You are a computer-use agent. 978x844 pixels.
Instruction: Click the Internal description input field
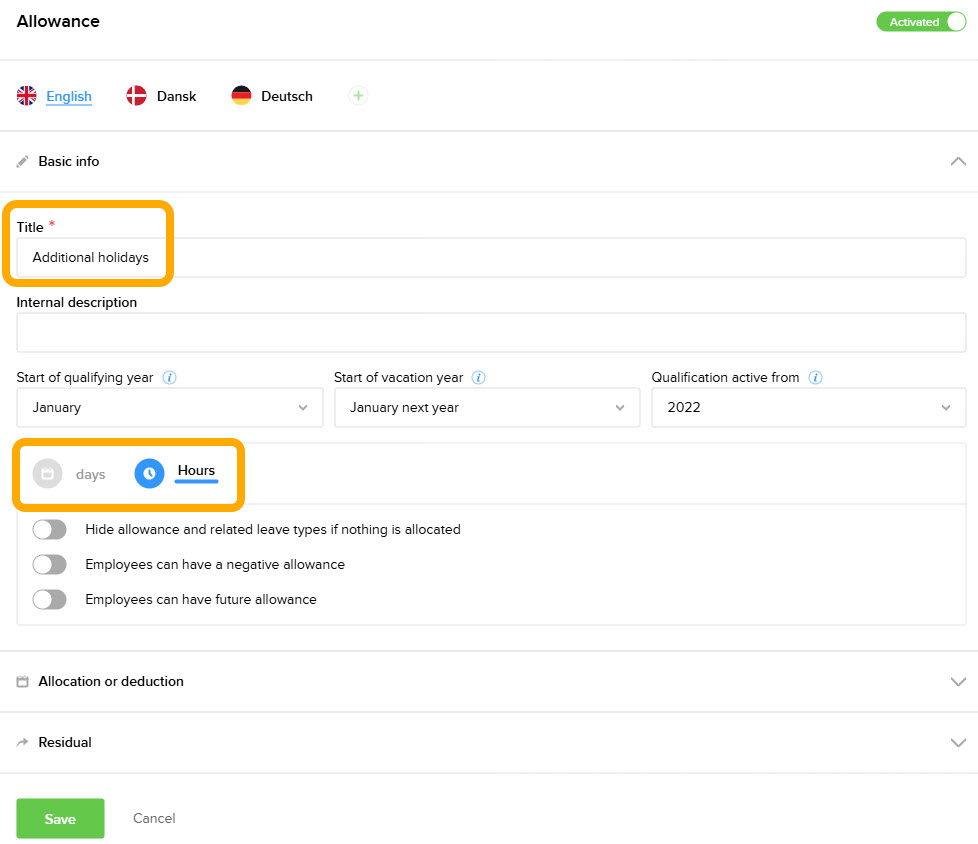click(x=491, y=333)
